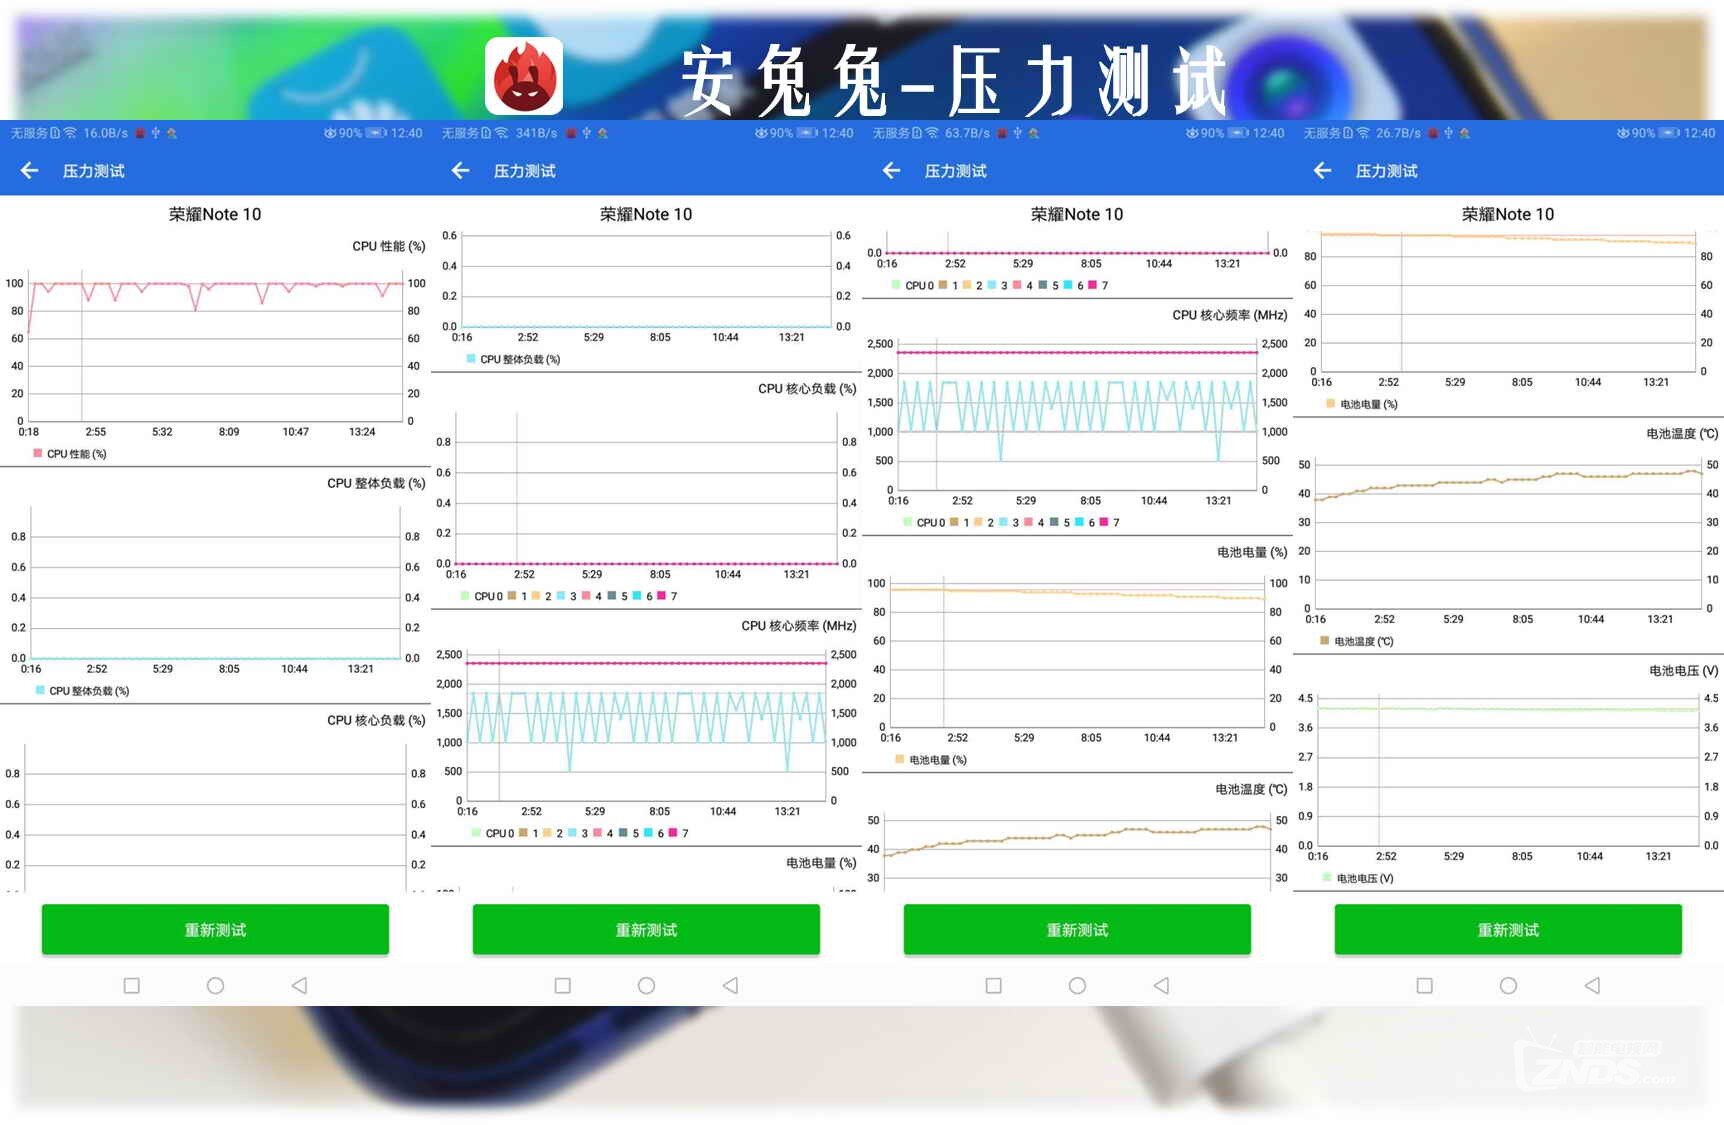The image size is (1724, 1125).
Task: Tap the battery icon in fourth screenshot status bar
Action: [1669, 133]
